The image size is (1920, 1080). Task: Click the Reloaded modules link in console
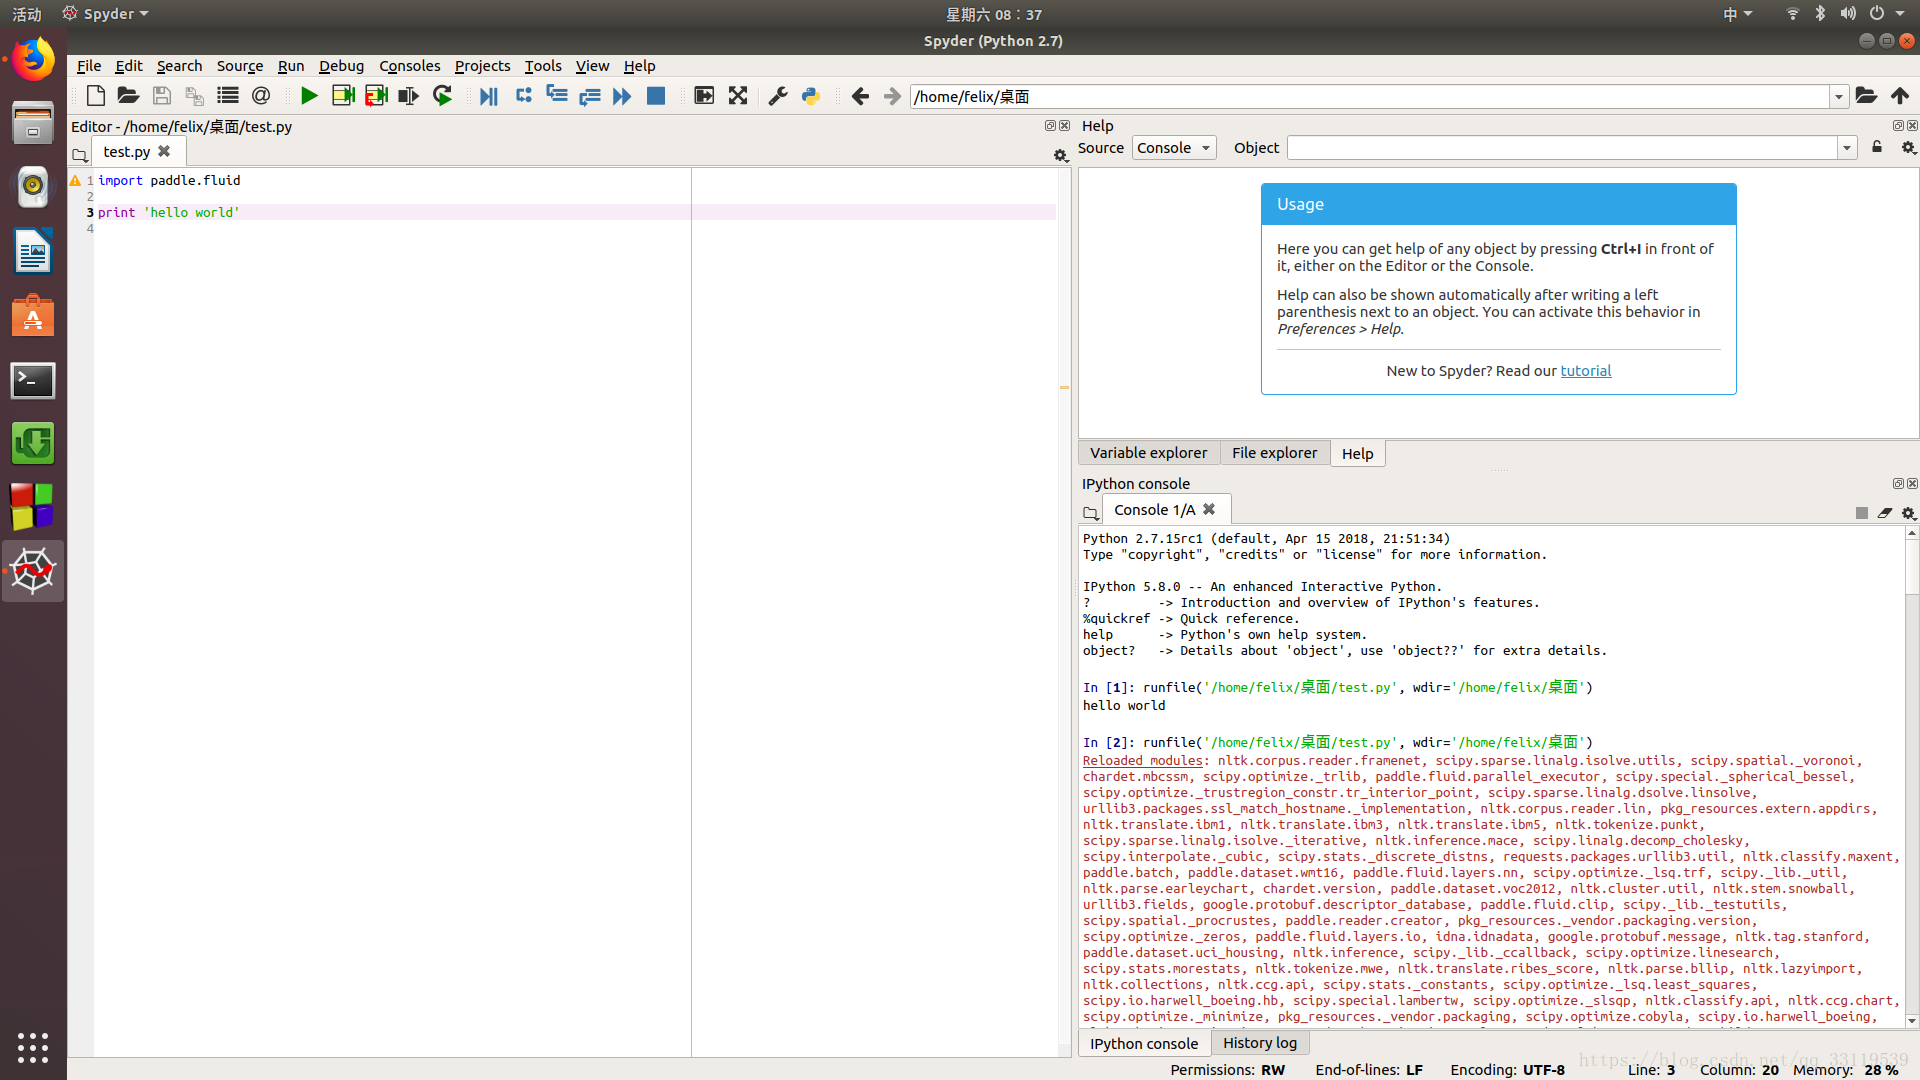coord(1143,761)
